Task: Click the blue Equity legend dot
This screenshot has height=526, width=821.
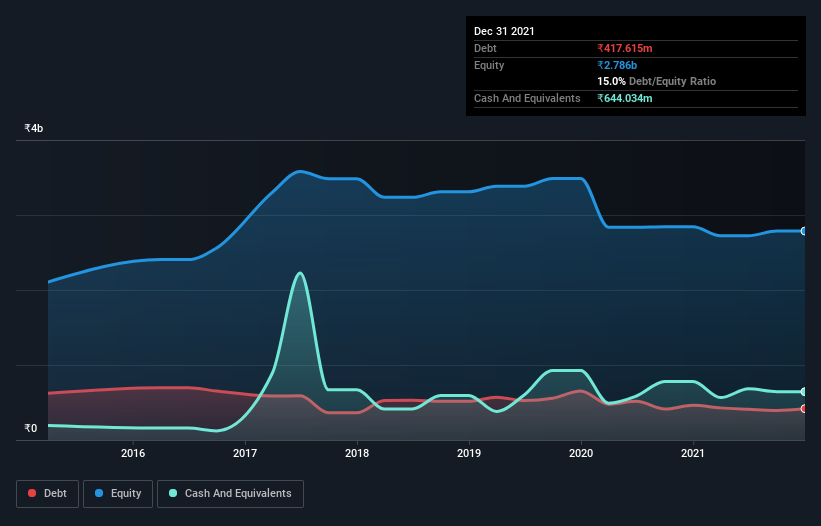Action: pos(99,493)
